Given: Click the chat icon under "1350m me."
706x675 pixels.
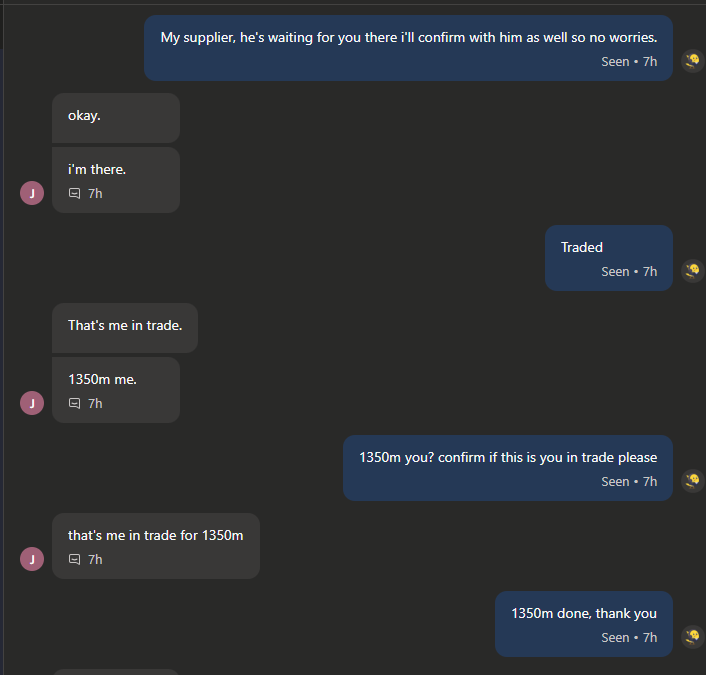Looking at the screenshot, I should (x=74, y=403).
